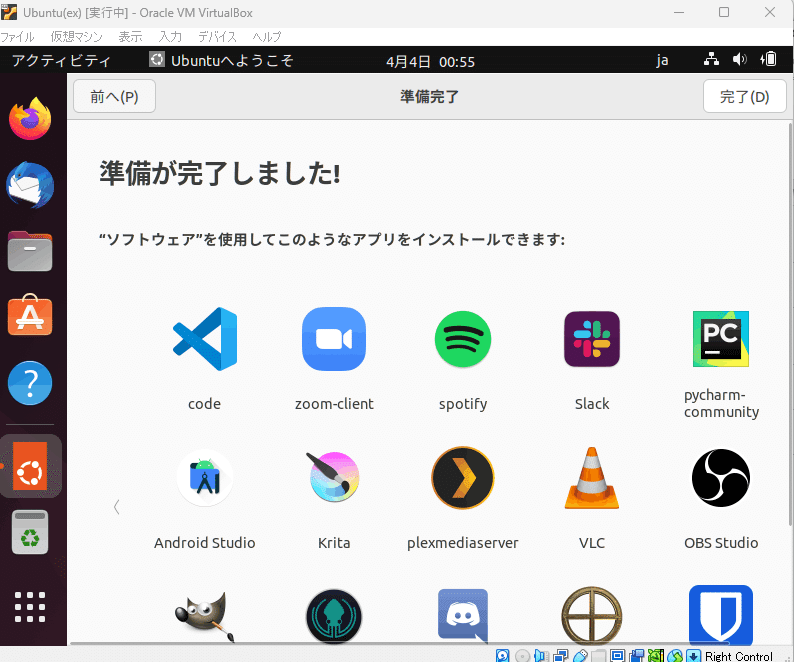The width and height of the screenshot is (794, 662).
Task: Click the 準備が完了しました! heading
Action: click(x=220, y=173)
